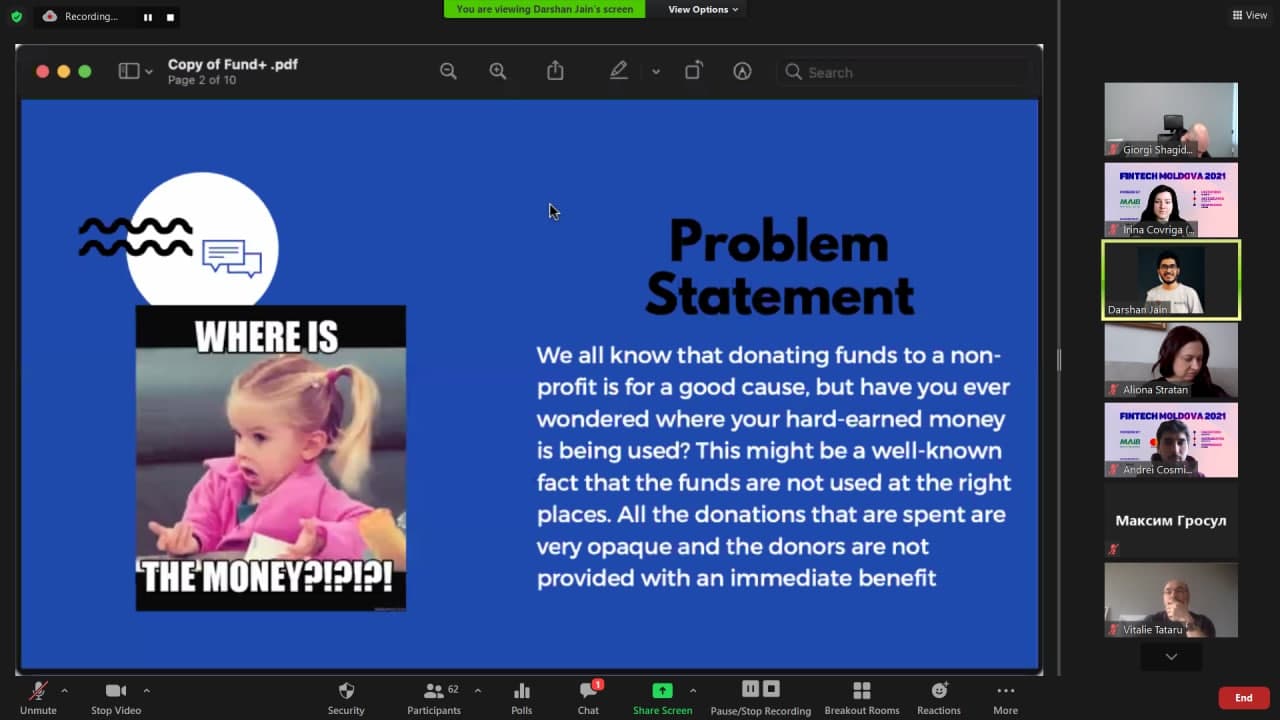
Task: Click the speech bubbles icon on the slide
Action: pyautogui.click(x=232, y=258)
